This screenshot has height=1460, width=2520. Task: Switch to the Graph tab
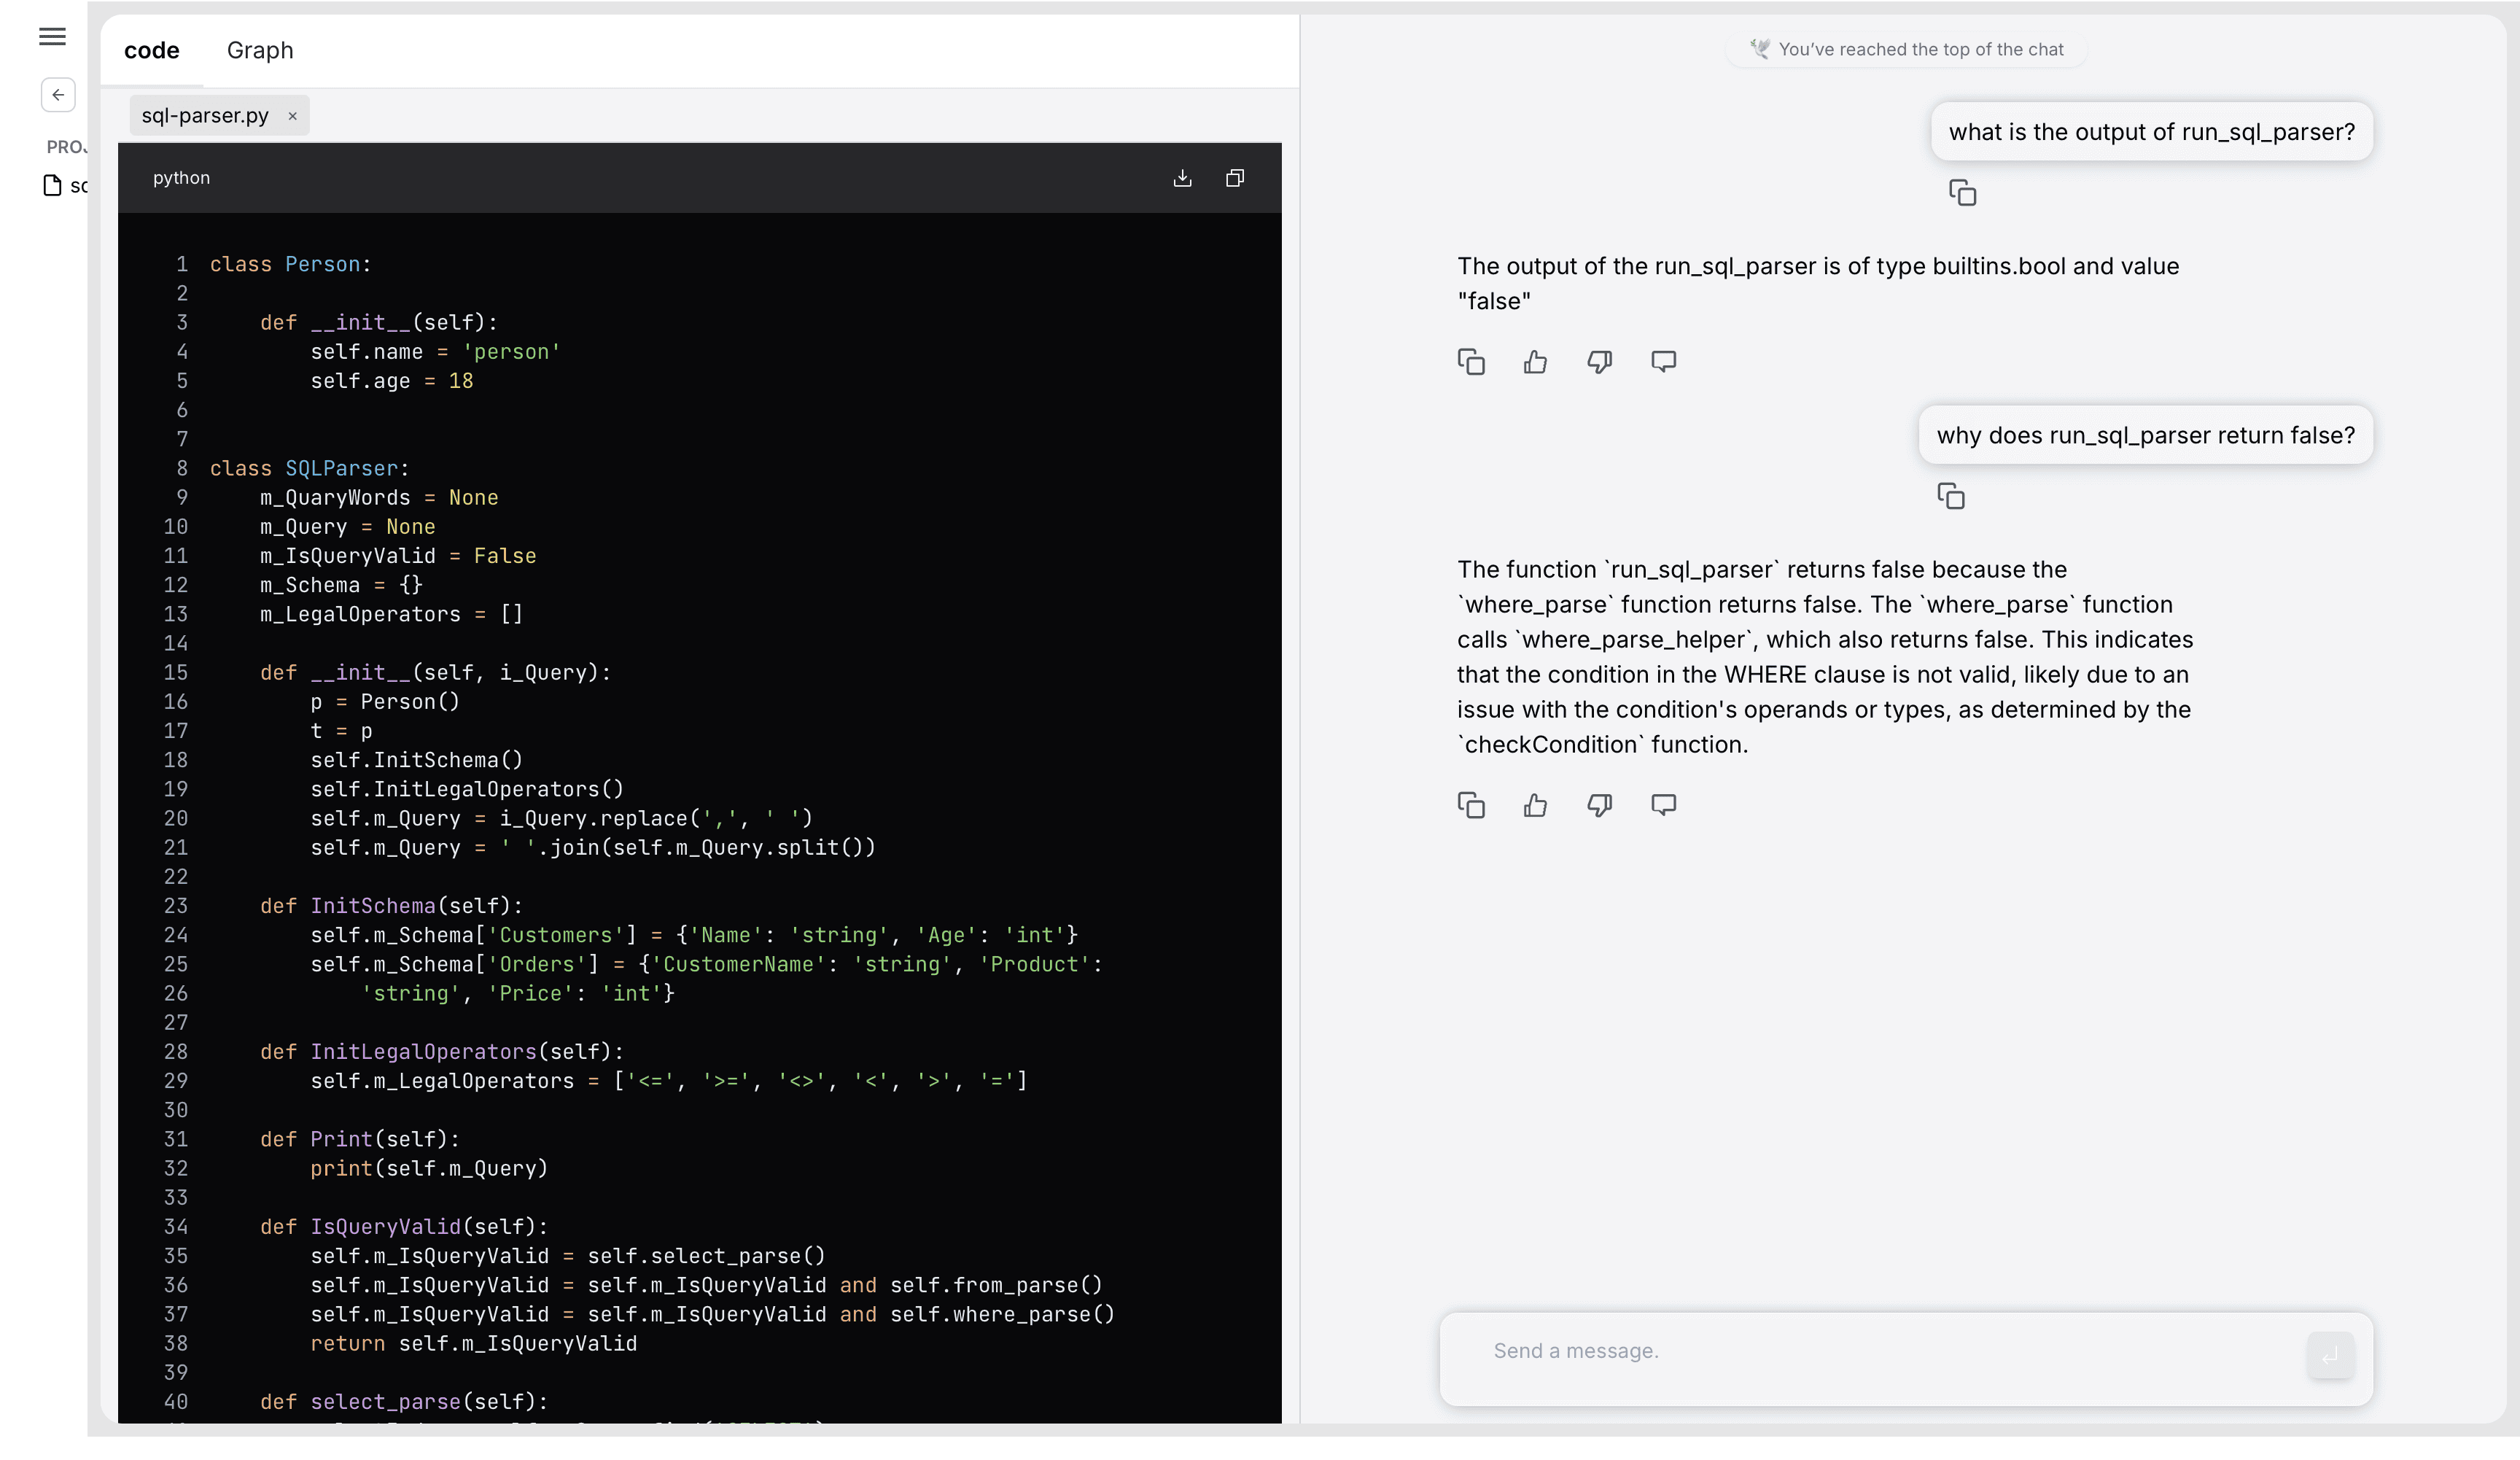coord(260,50)
